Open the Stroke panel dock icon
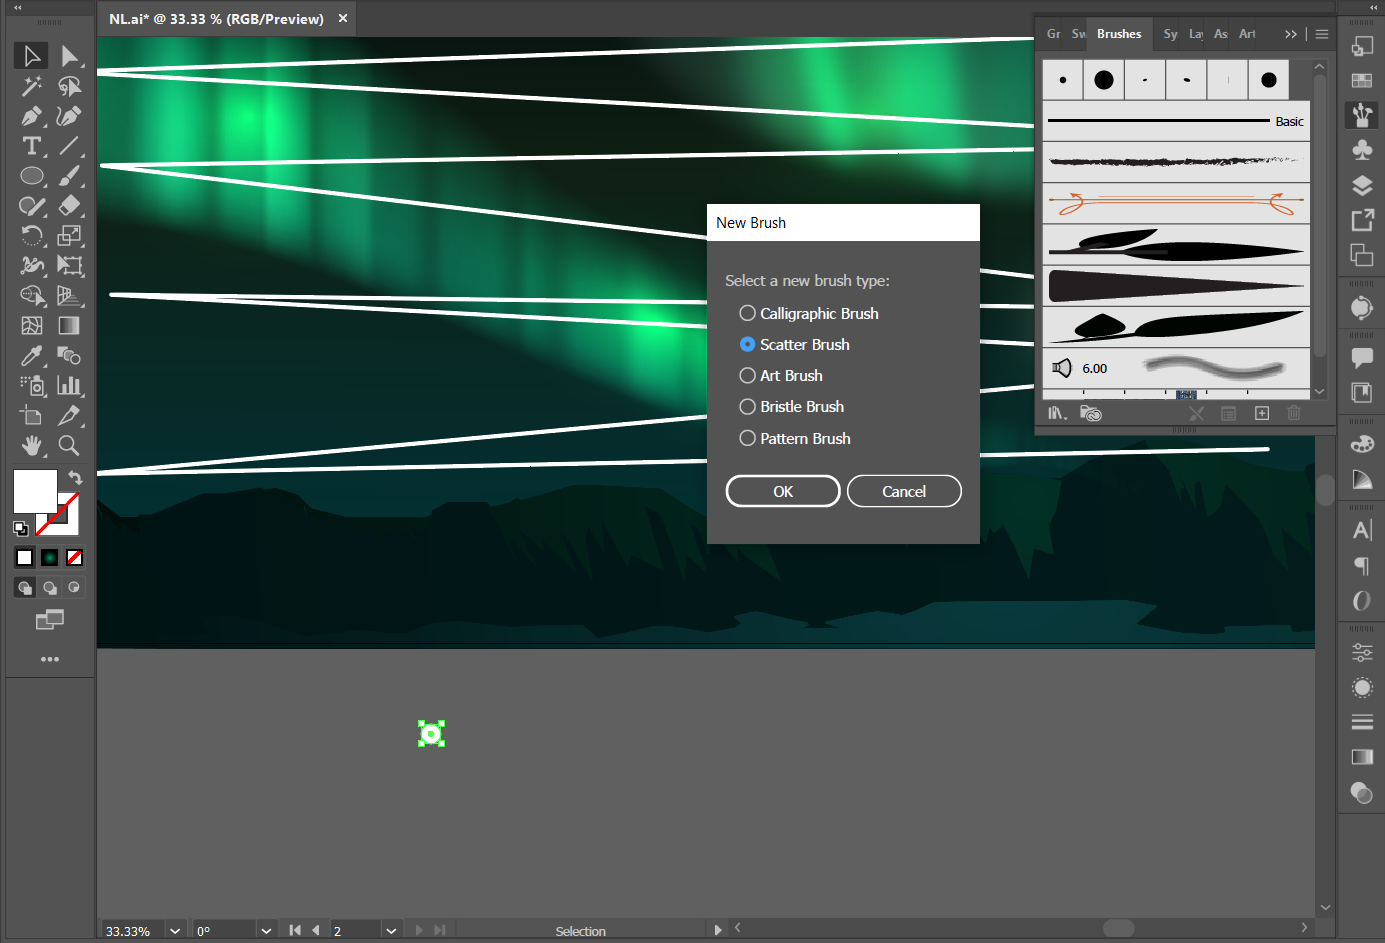Image resolution: width=1385 pixels, height=943 pixels. point(1362,722)
